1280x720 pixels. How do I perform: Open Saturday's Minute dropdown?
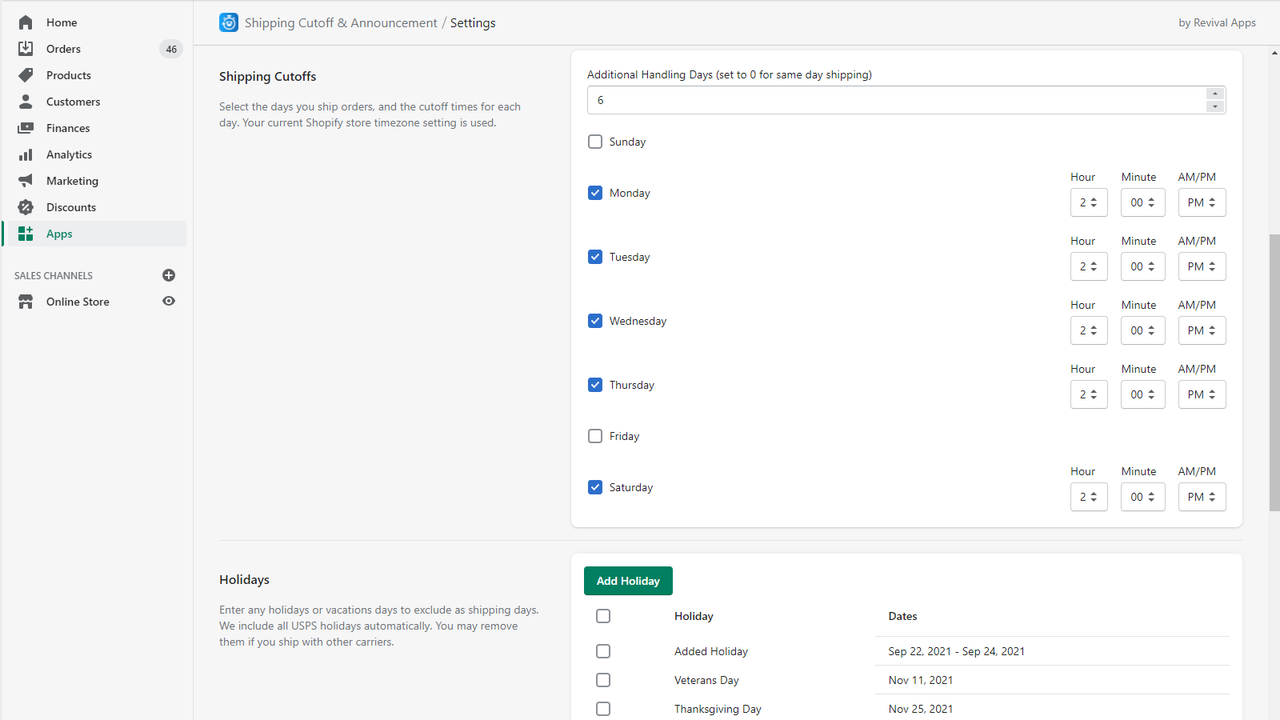click(x=1142, y=496)
